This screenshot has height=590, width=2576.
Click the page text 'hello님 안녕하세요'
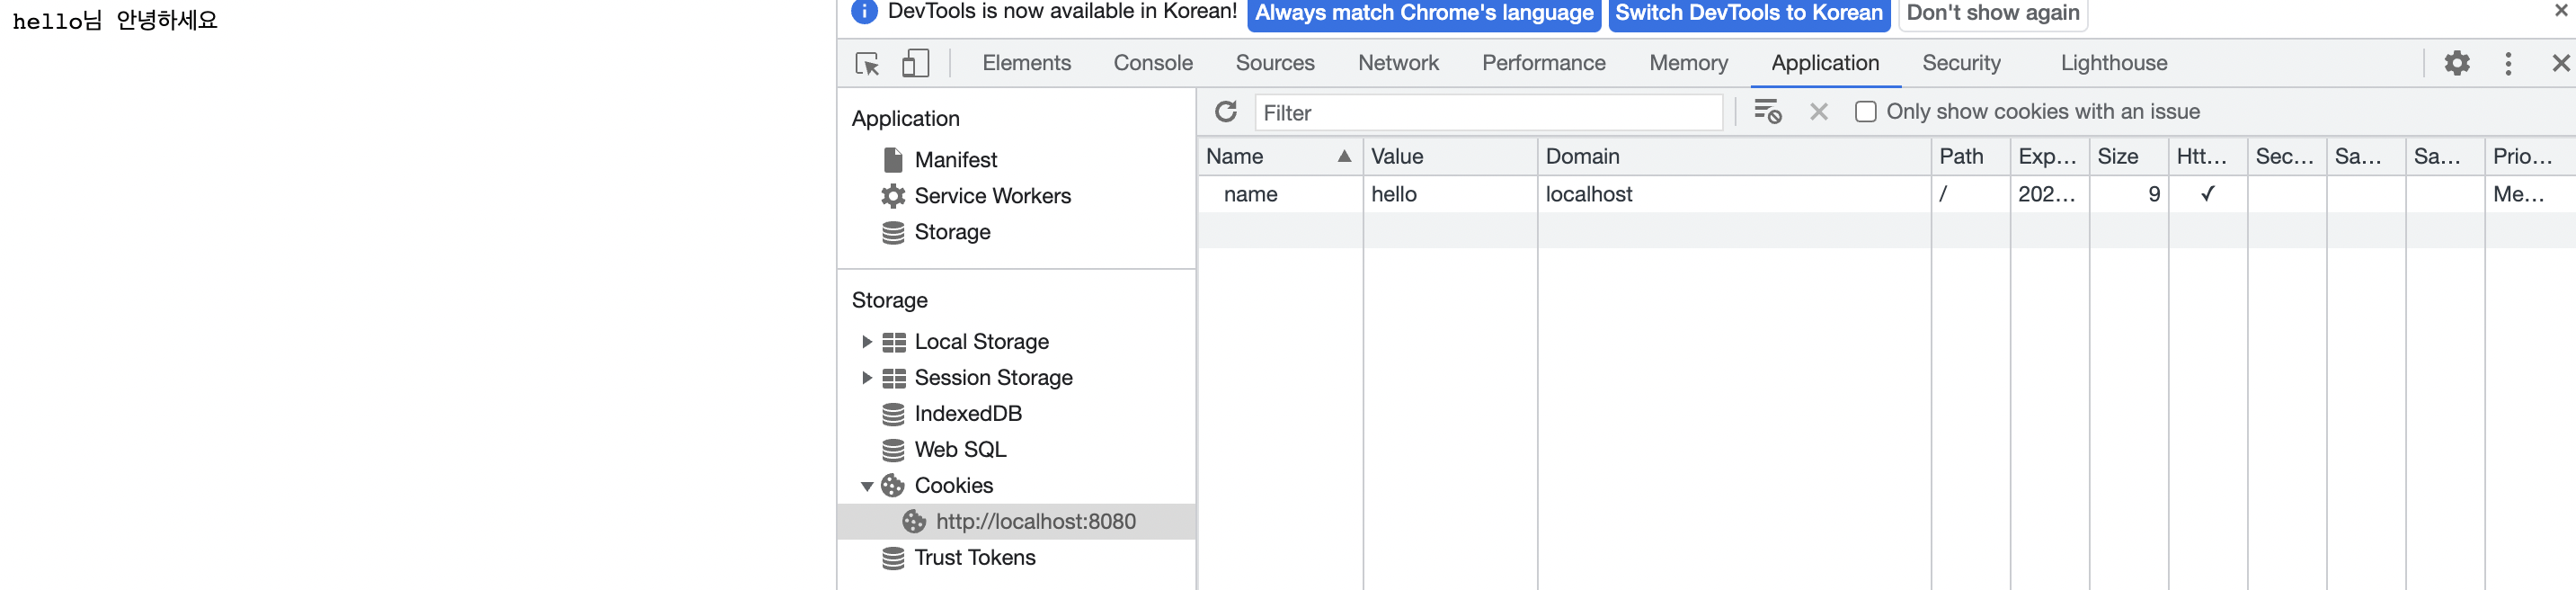click(115, 20)
